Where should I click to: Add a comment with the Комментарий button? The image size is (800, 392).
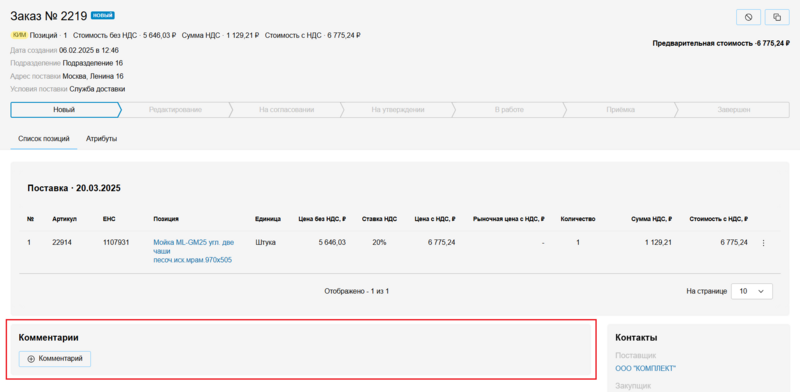pyautogui.click(x=55, y=359)
